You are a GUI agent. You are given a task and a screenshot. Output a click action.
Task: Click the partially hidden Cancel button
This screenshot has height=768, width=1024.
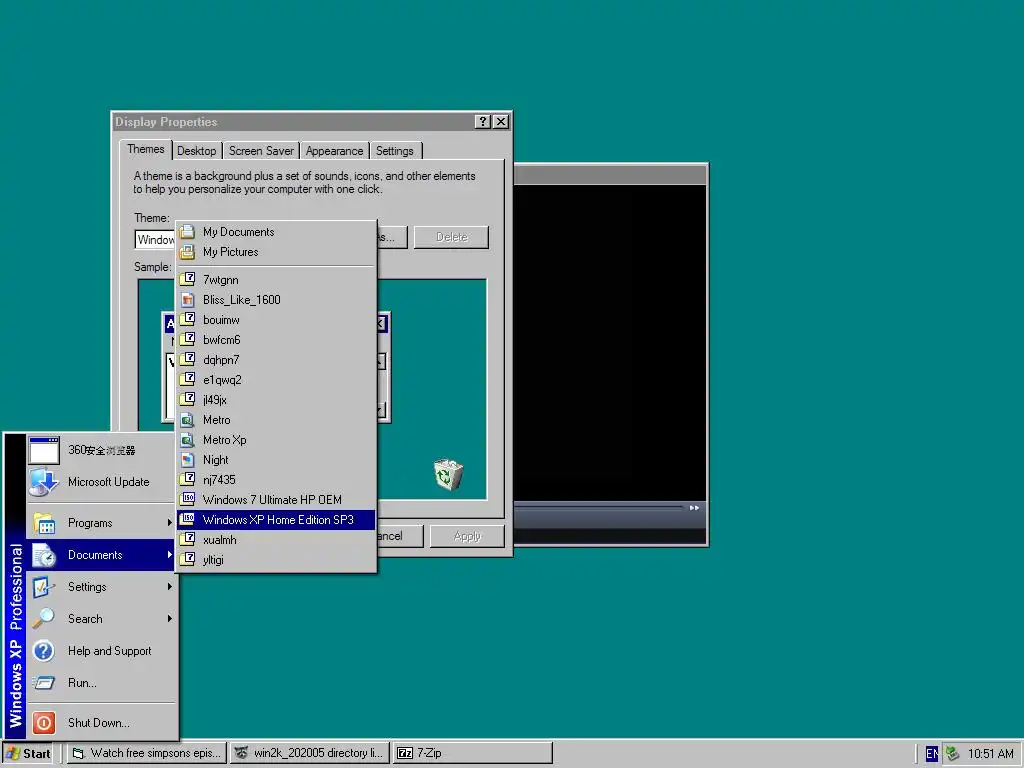tap(400, 536)
